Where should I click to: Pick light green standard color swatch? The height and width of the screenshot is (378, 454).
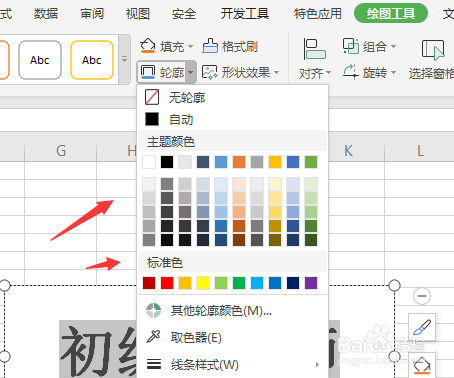(x=221, y=283)
